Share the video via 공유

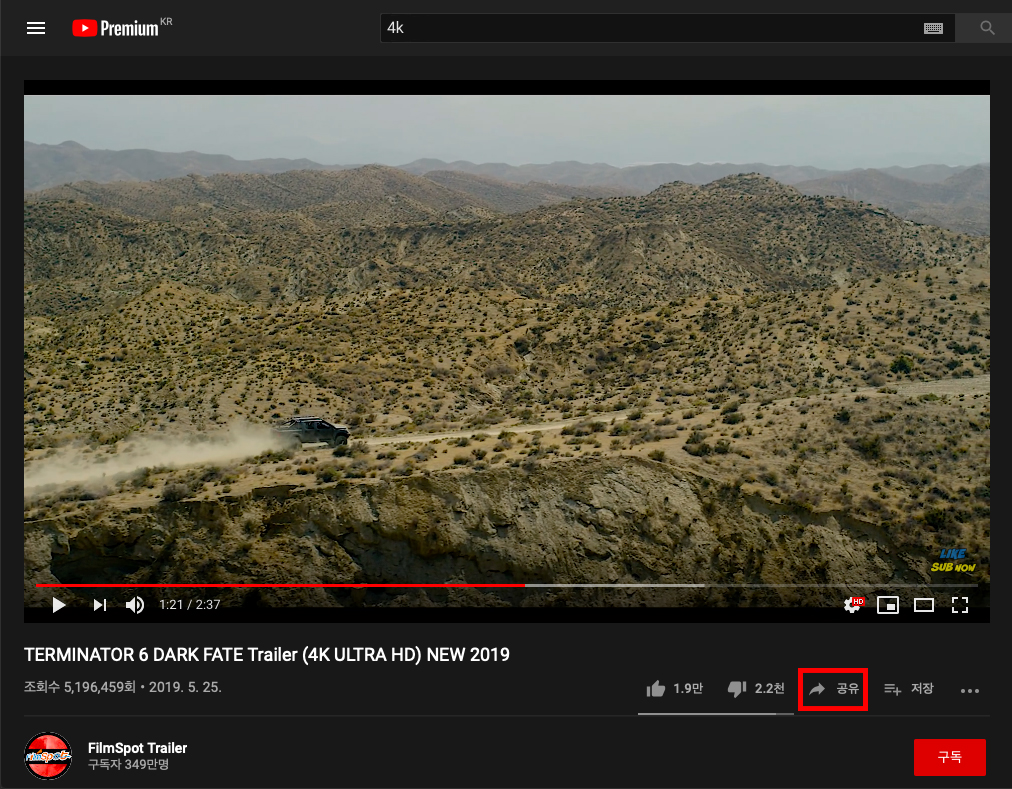[833, 689]
